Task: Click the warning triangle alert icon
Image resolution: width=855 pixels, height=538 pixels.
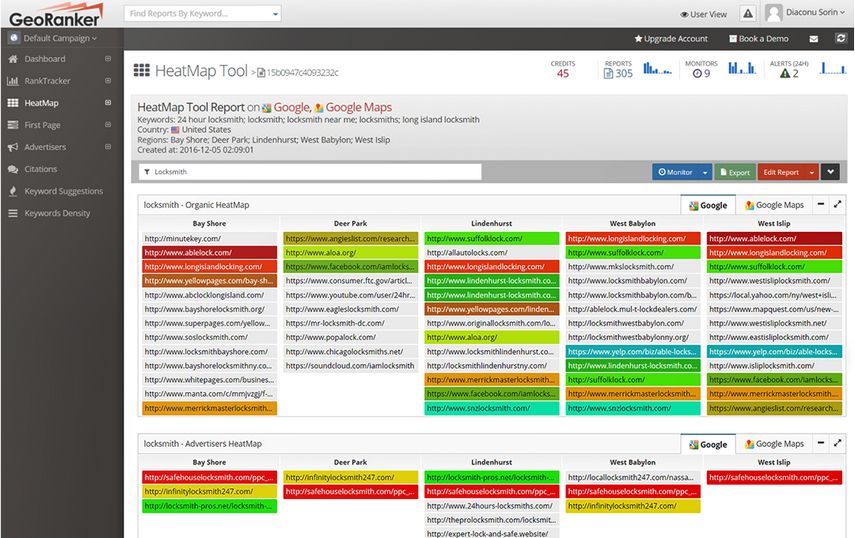Action: (748, 14)
